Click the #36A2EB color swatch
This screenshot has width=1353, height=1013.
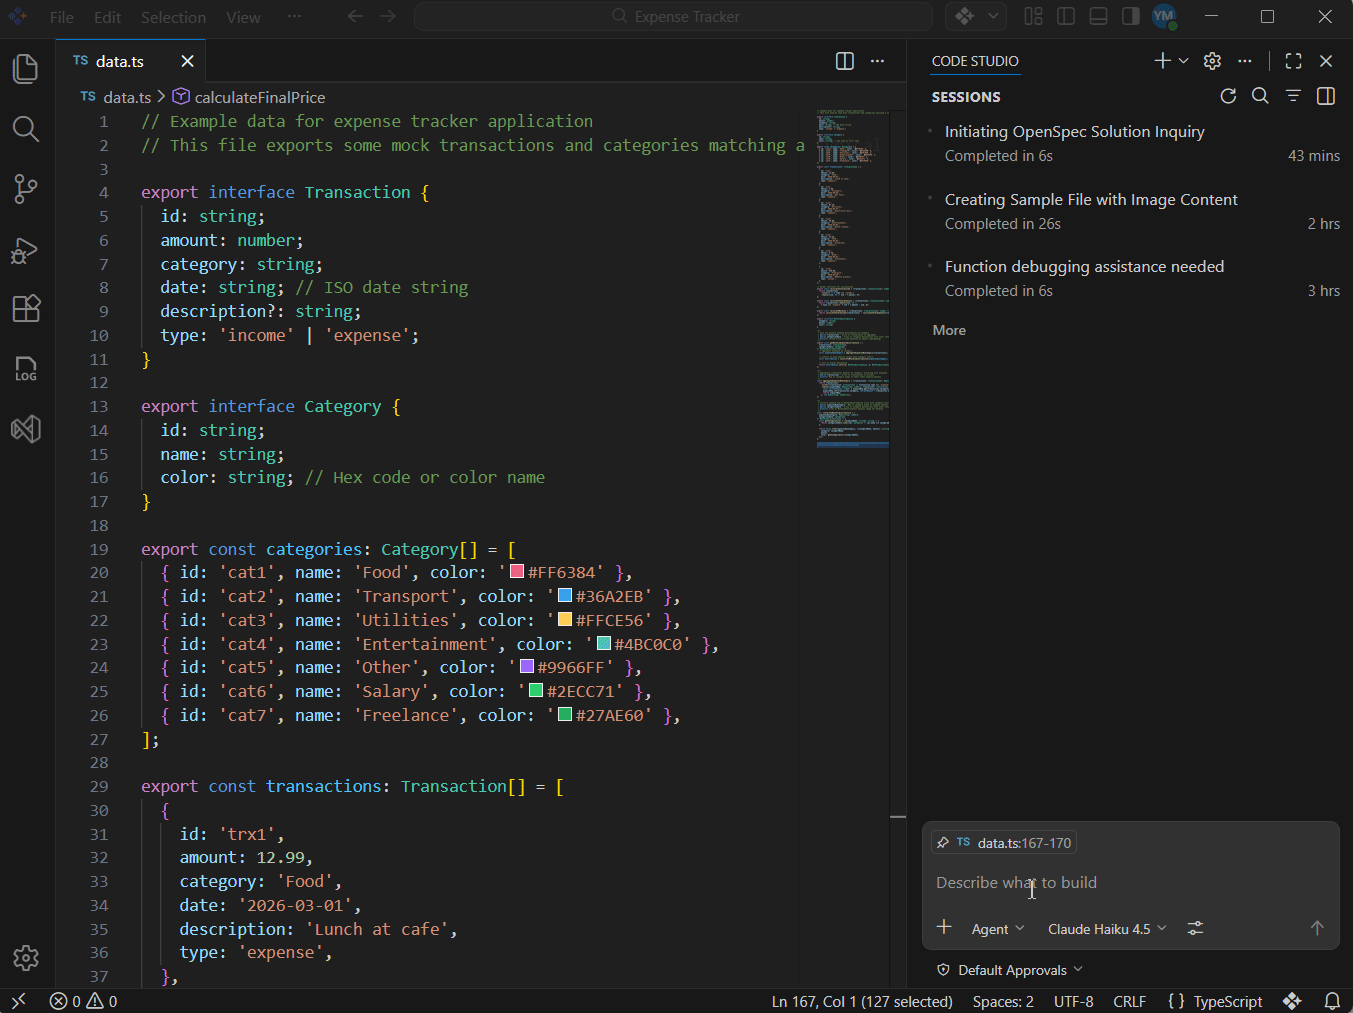point(565,596)
